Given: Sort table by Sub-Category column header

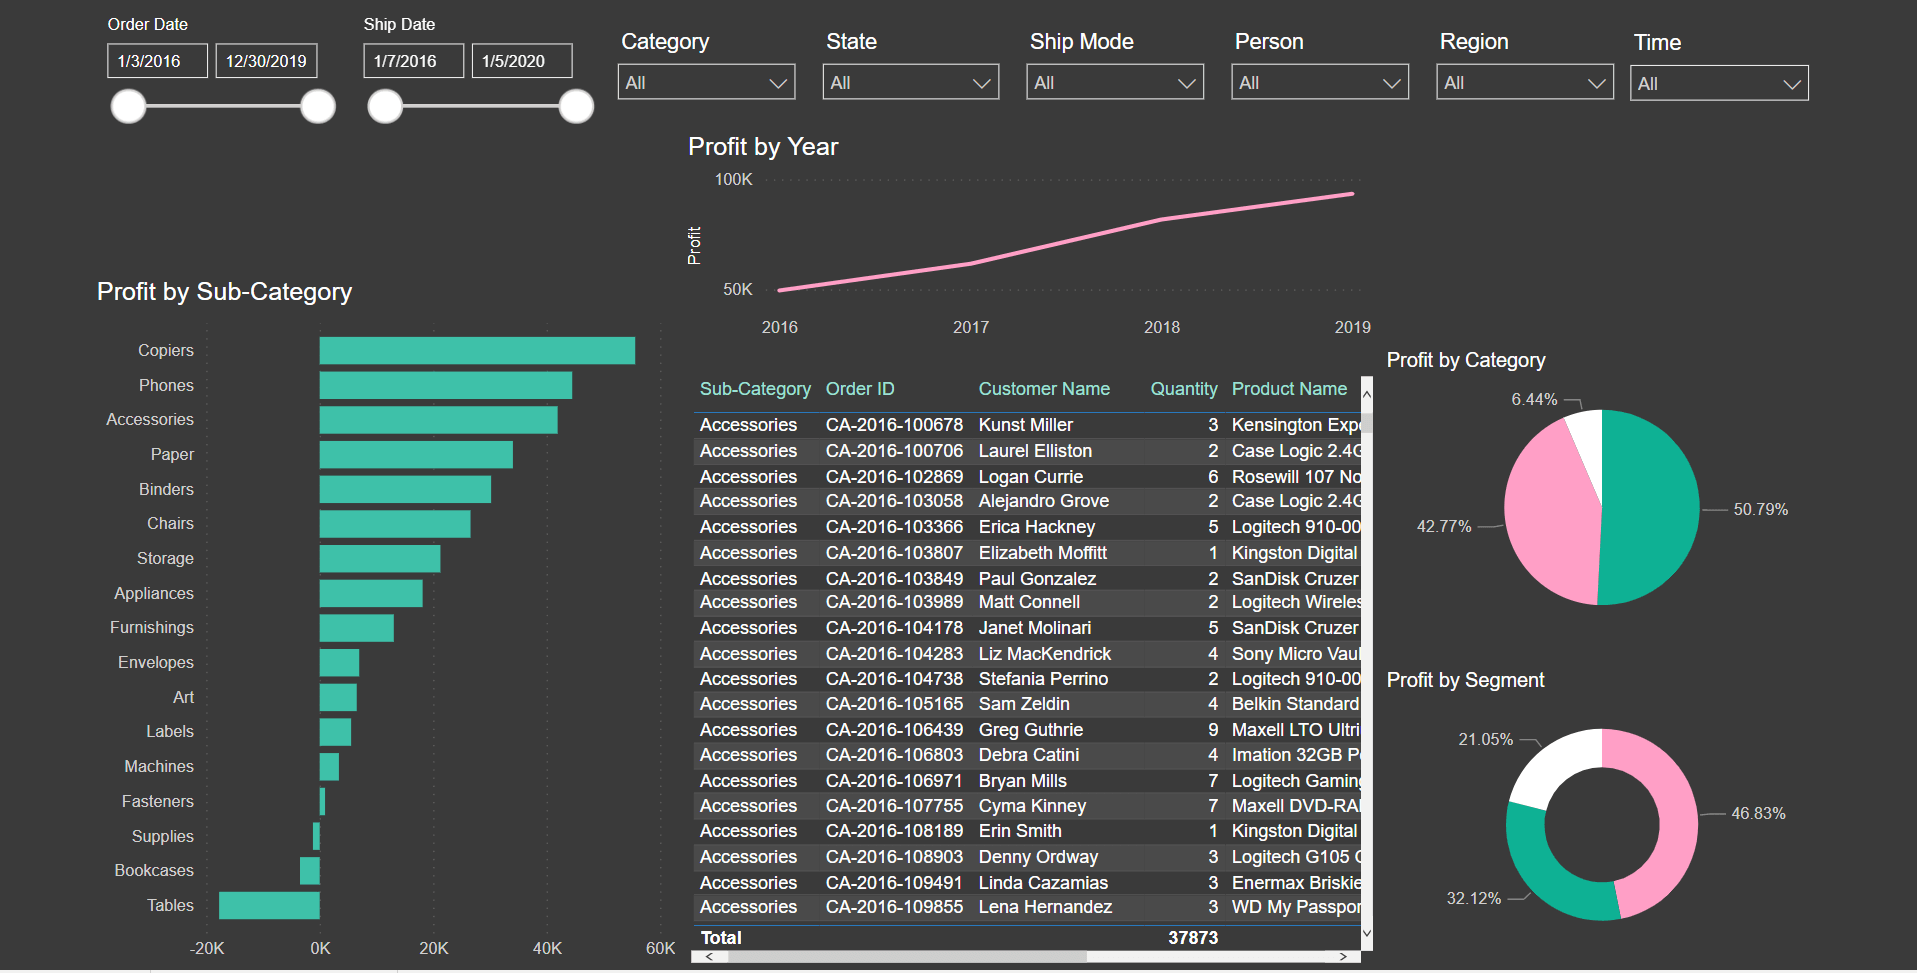Looking at the screenshot, I should click(755, 389).
